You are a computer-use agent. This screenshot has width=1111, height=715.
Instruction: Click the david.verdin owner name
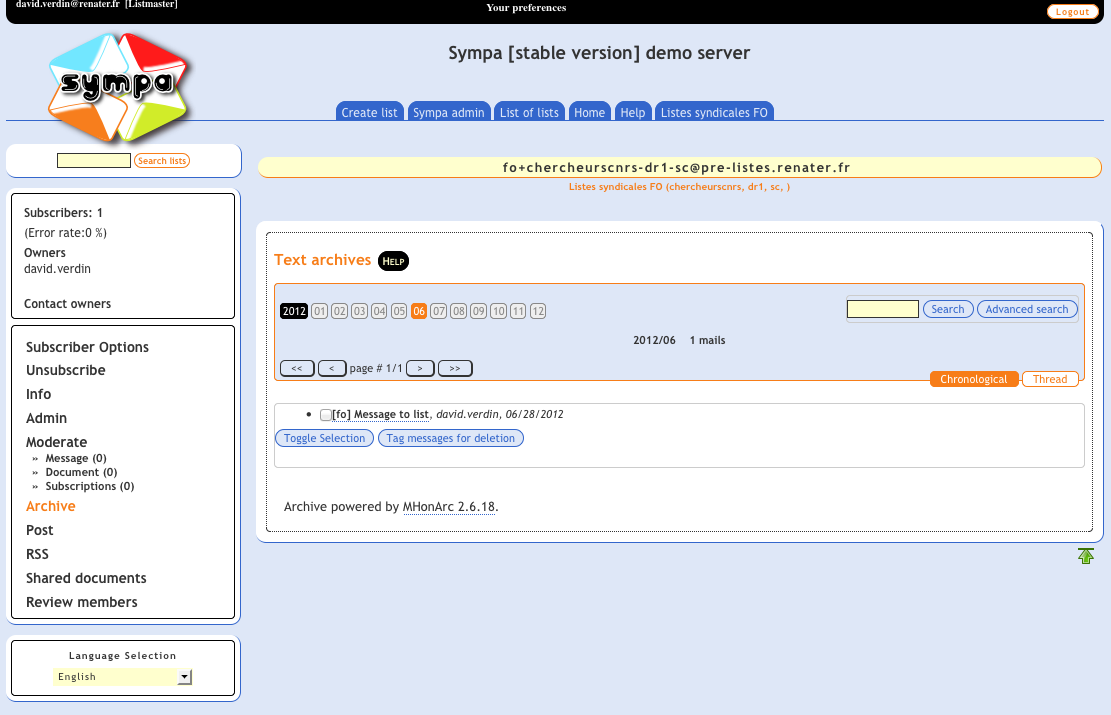click(57, 269)
